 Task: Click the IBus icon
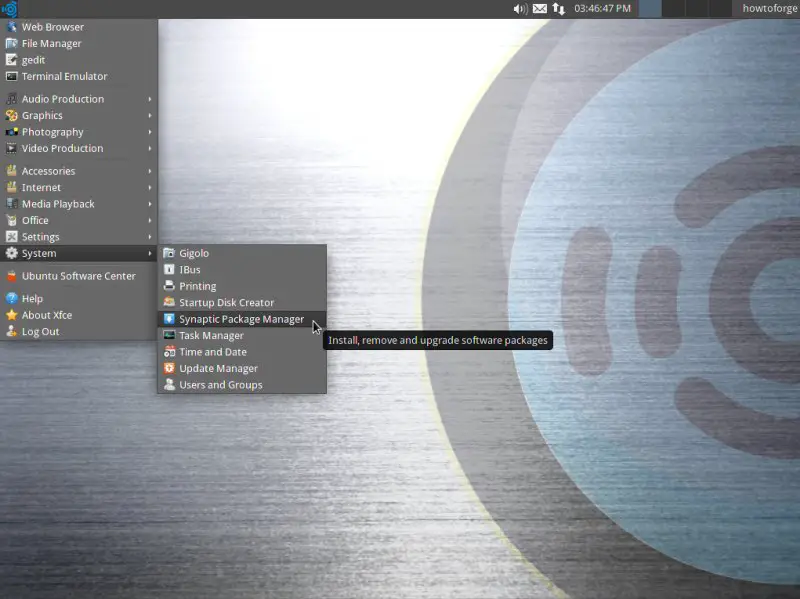[x=169, y=269]
